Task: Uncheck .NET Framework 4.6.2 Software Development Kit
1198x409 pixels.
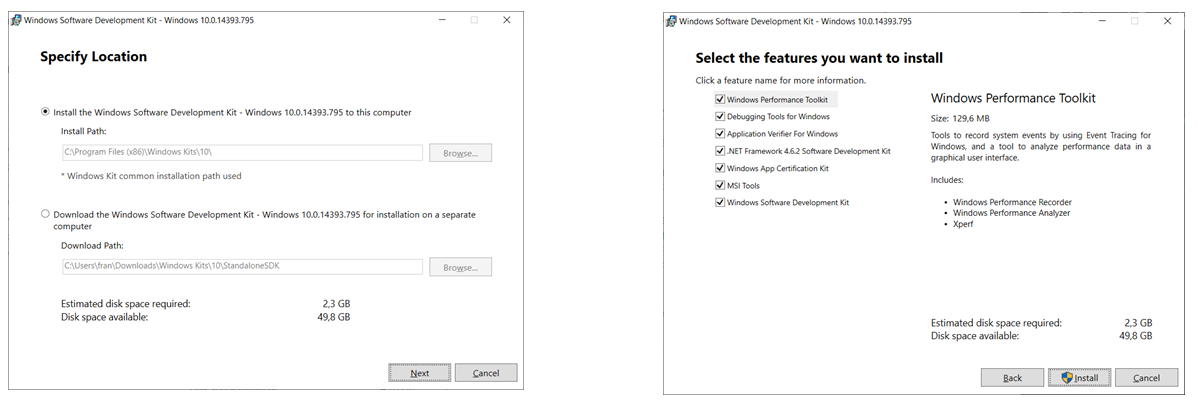Action: (x=720, y=151)
